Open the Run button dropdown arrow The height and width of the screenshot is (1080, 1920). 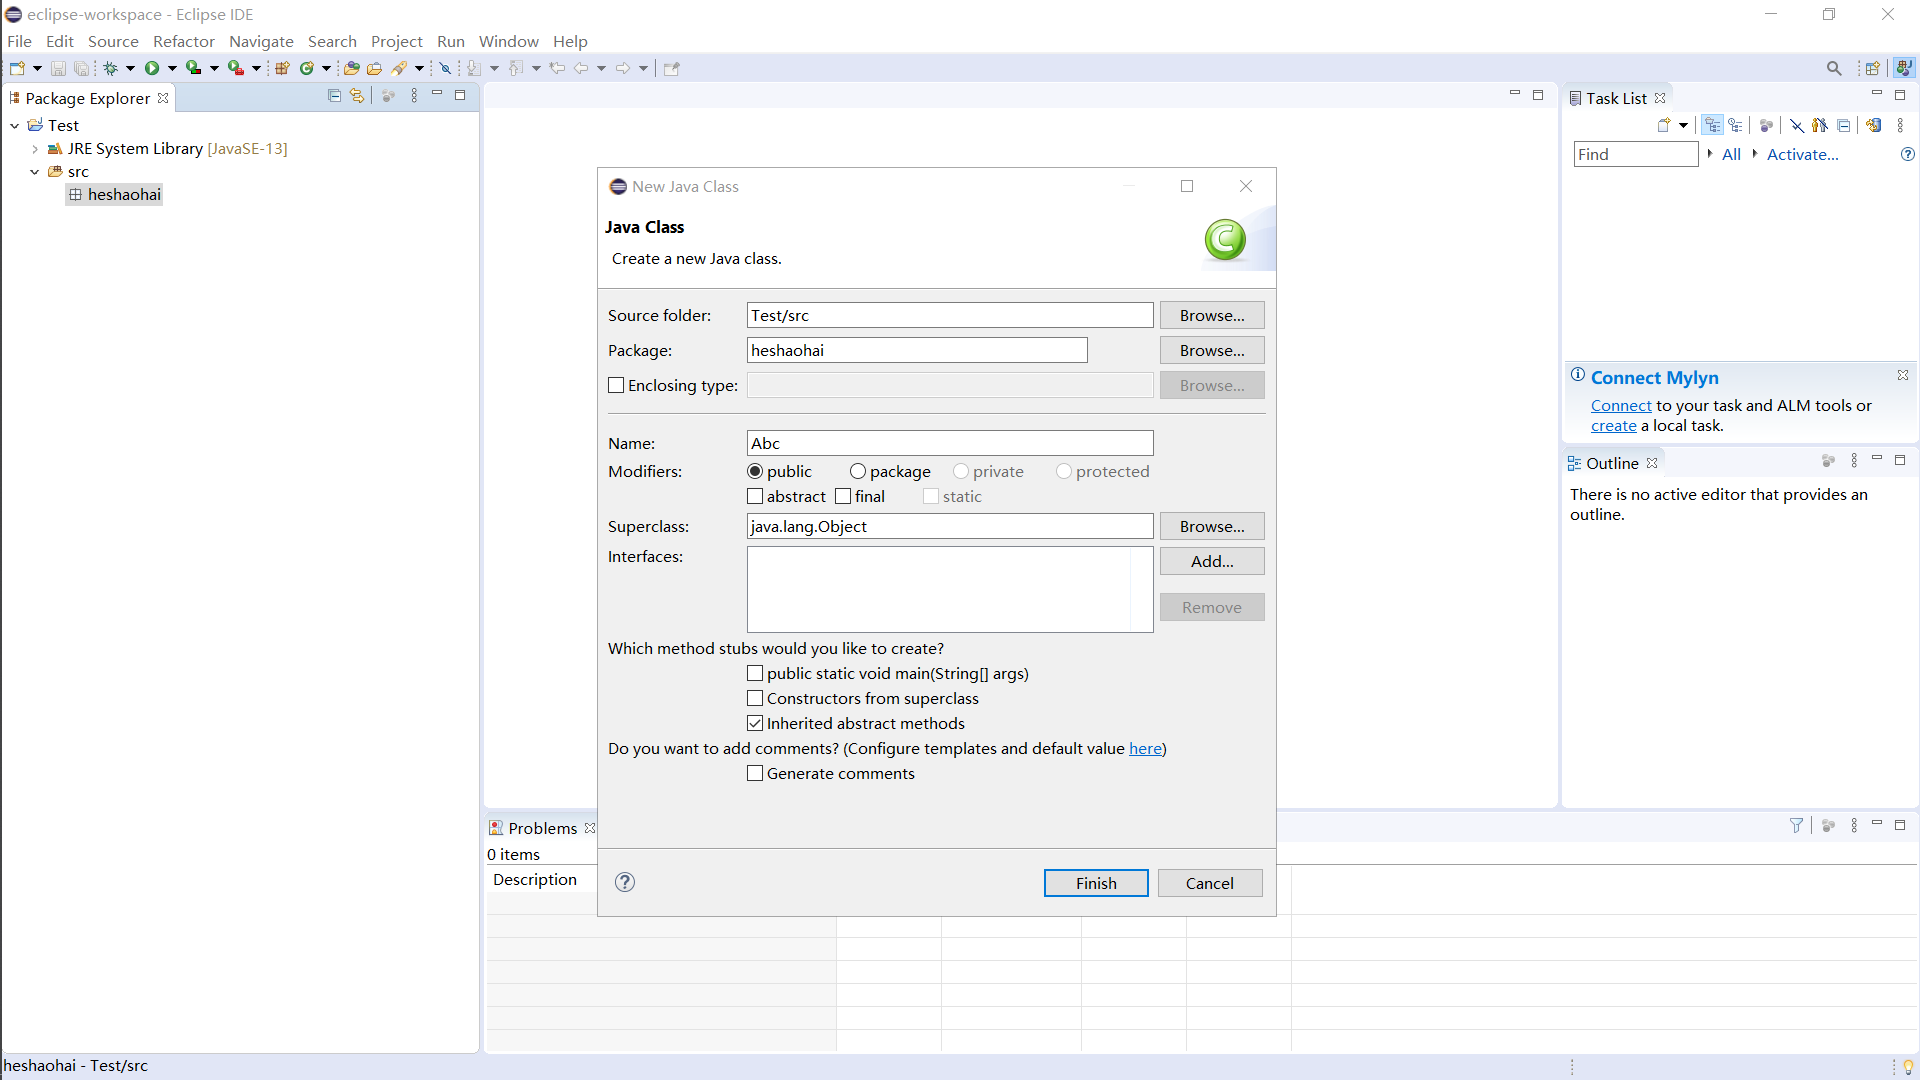coord(172,68)
